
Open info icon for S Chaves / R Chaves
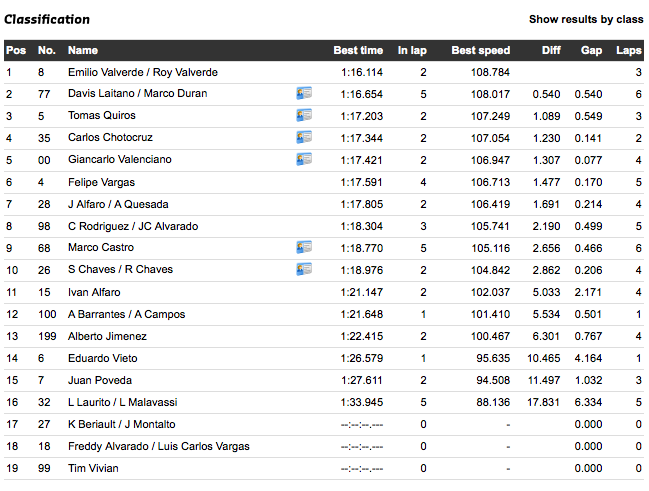tap(304, 269)
